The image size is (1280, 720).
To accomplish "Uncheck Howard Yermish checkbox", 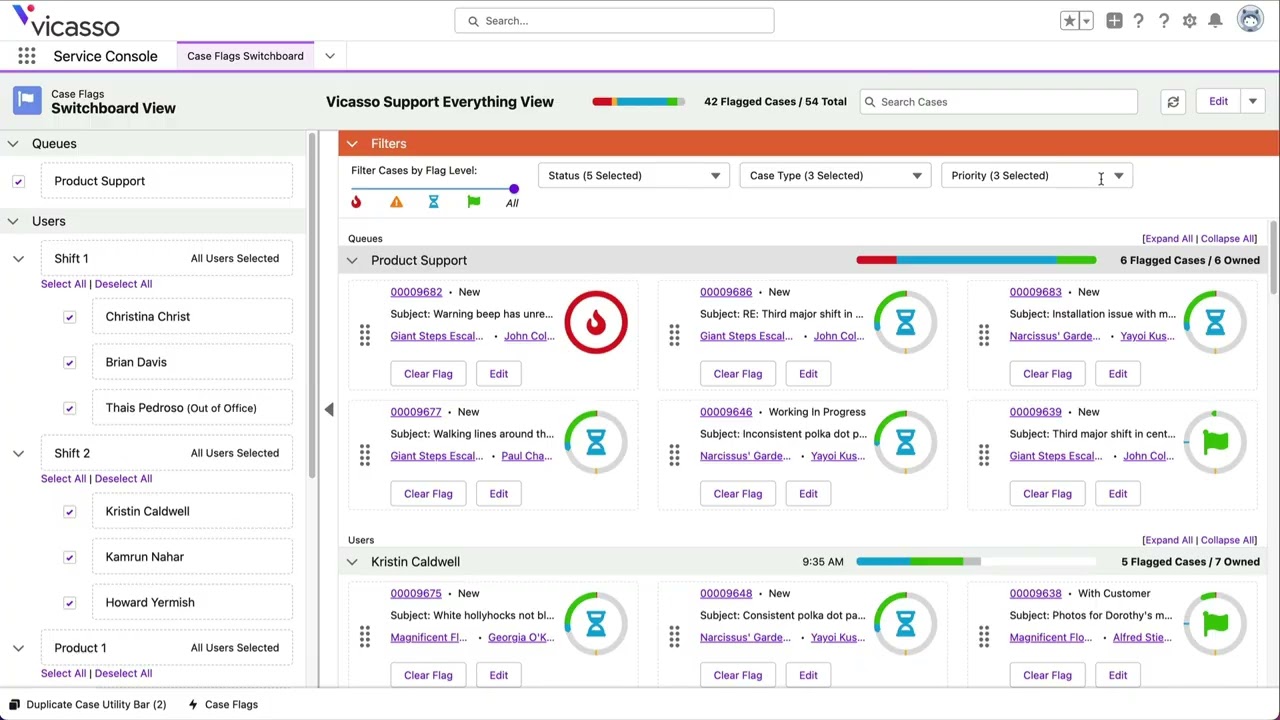I will click(69, 603).
